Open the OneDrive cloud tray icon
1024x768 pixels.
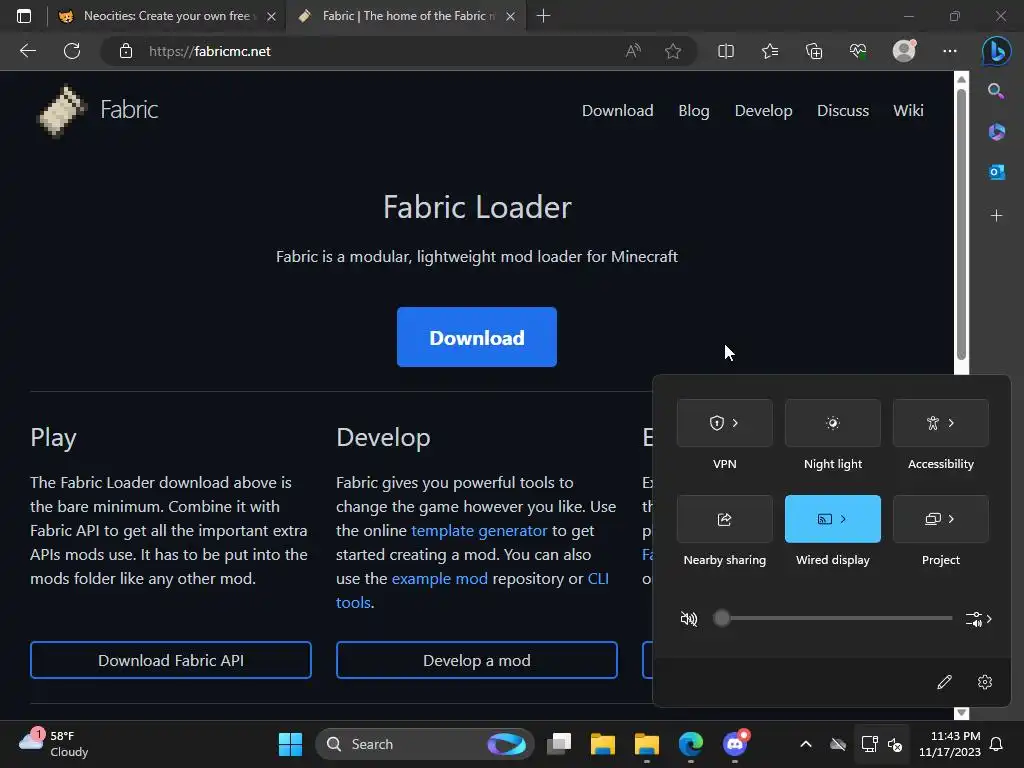(x=838, y=744)
